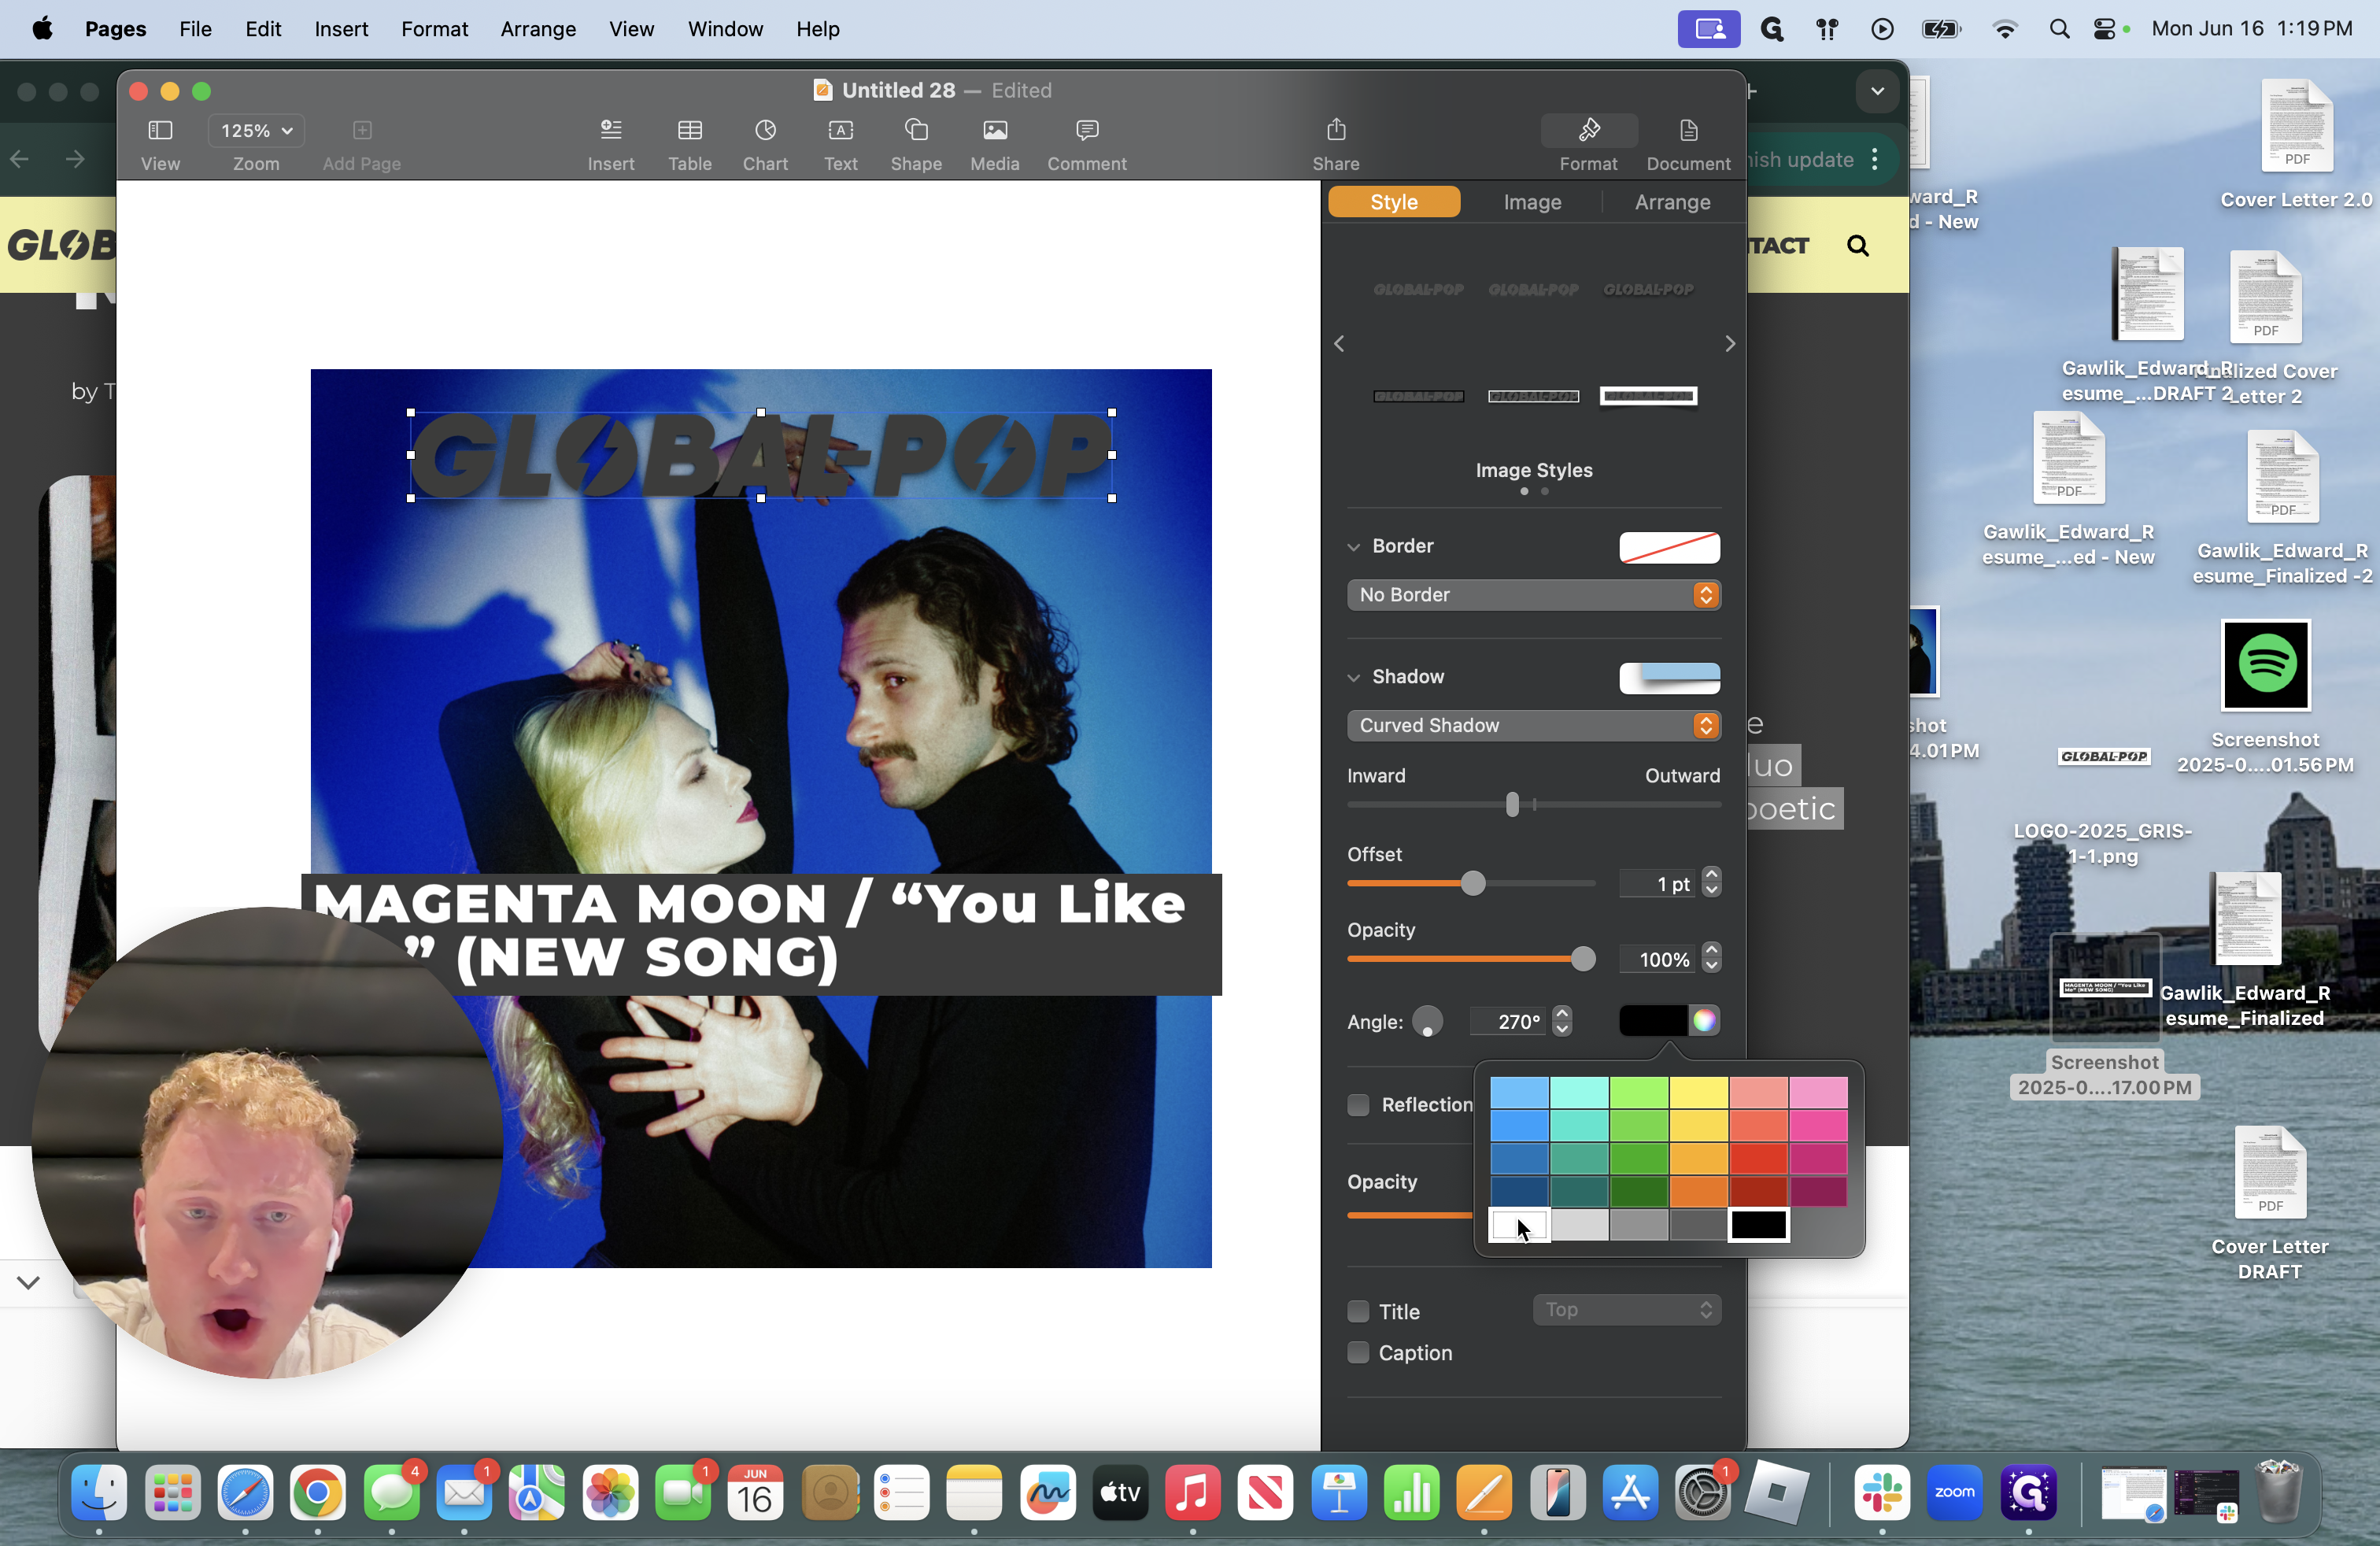Adjust shadow Opacity stepper arrows
The width and height of the screenshot is (2380, 1546).
1711,959
